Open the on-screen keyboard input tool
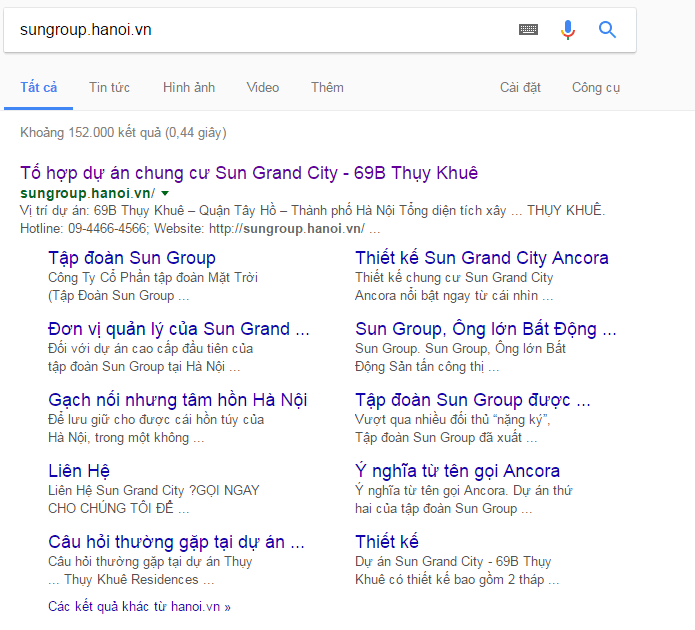This screenshot has height=630, width=695. coord(528,30)
